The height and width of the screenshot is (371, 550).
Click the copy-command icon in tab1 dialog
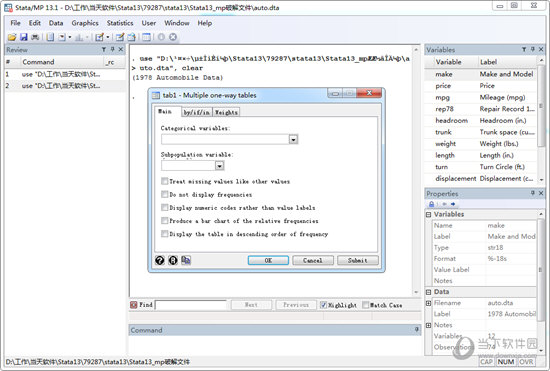[x=186, y=260]
